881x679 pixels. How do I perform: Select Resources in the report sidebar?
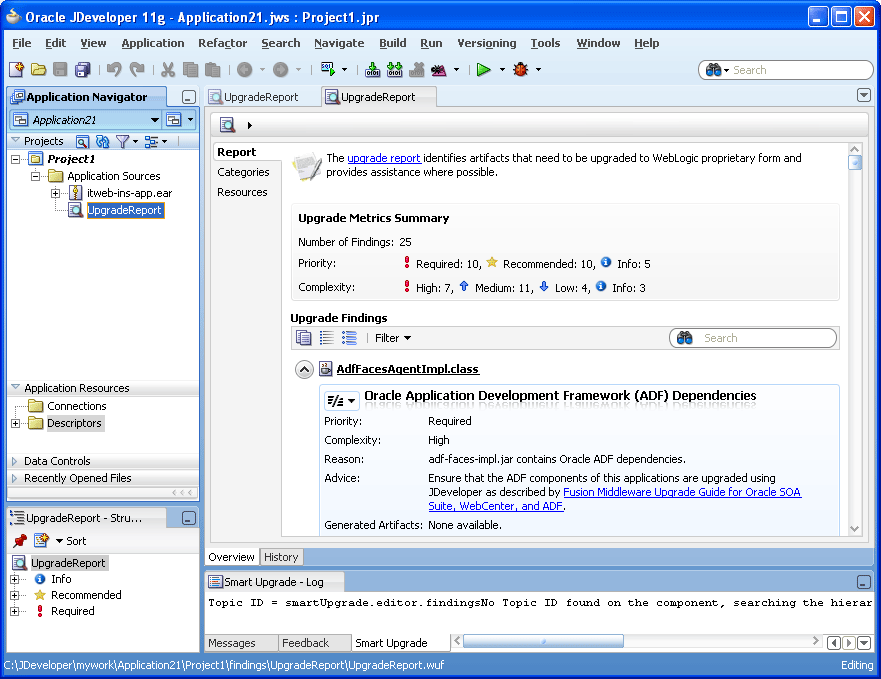click(242, 192)
